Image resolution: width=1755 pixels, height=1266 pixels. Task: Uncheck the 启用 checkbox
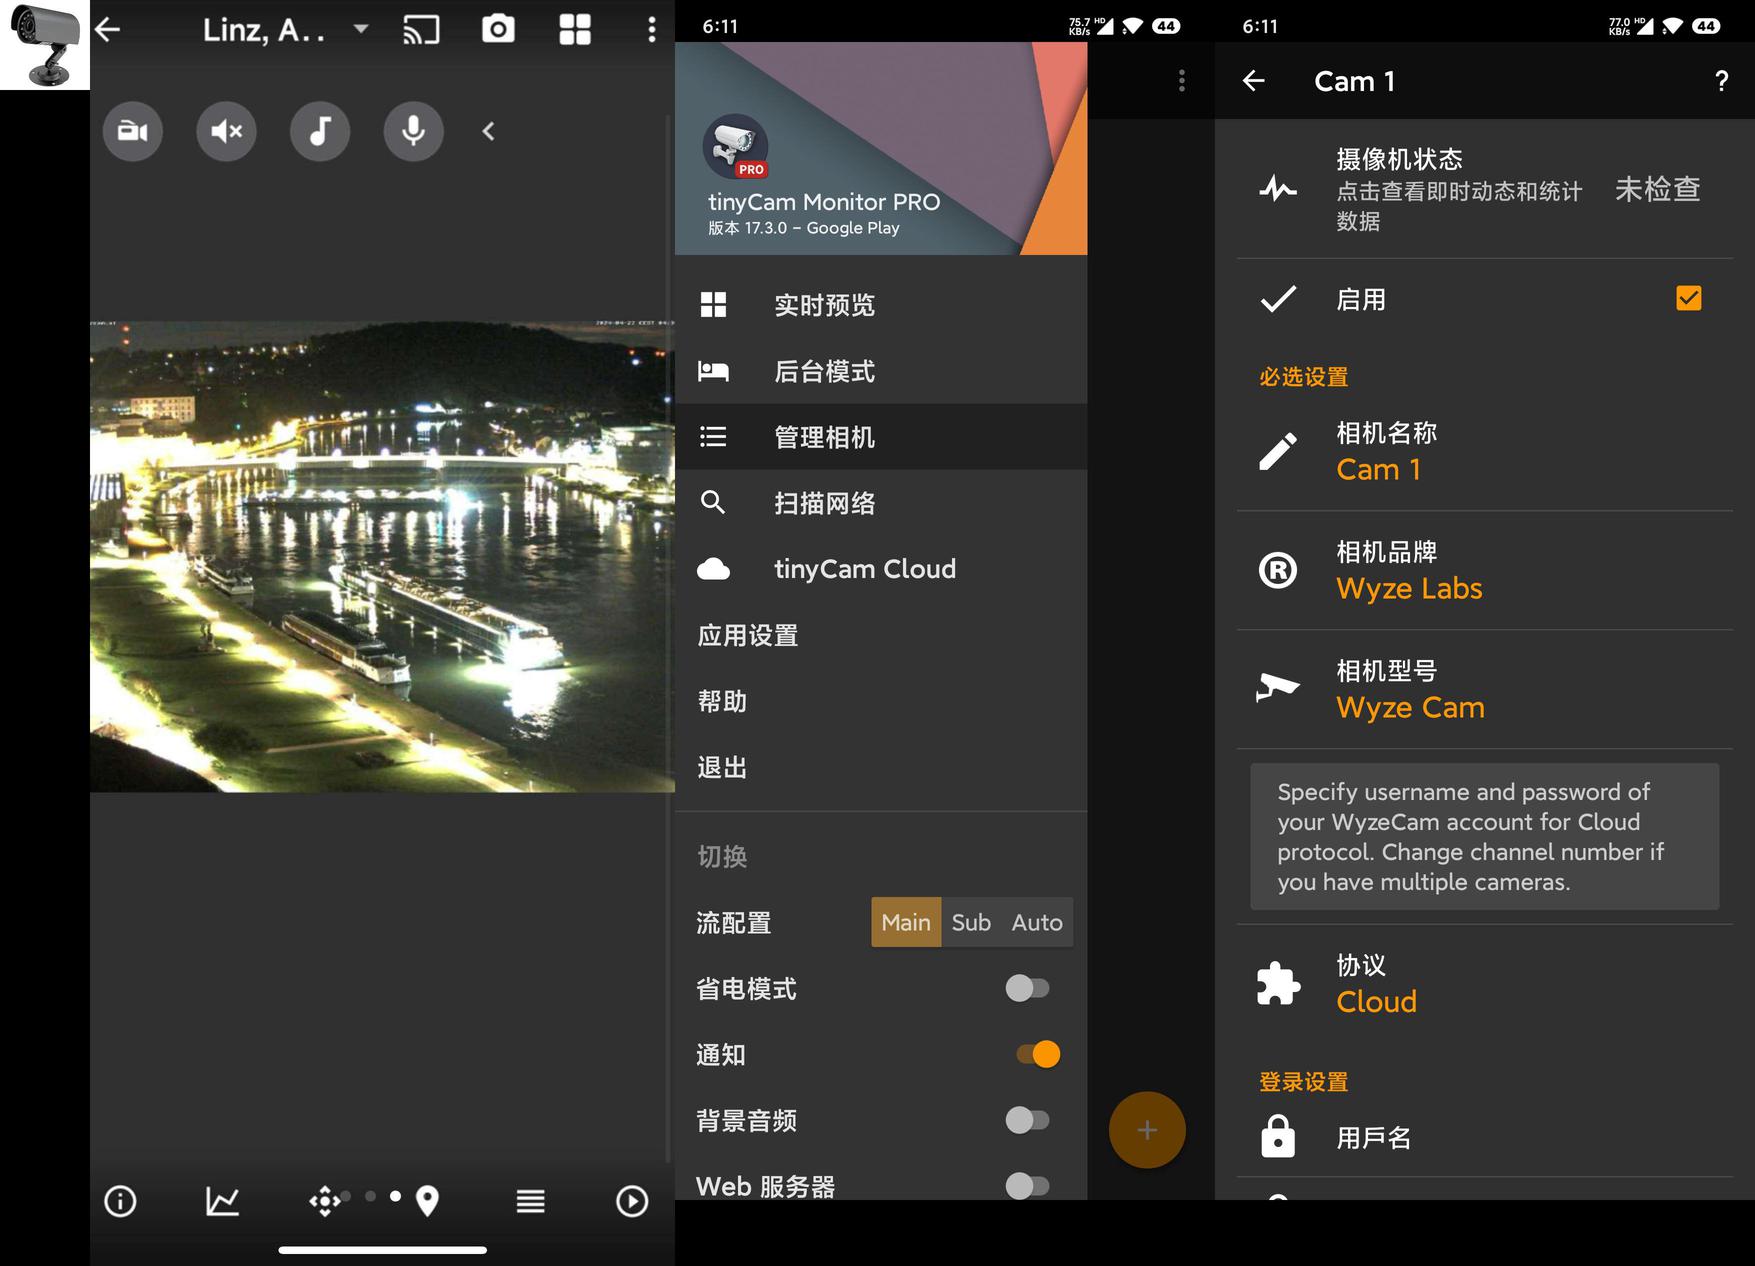[x=1689, y=299]
